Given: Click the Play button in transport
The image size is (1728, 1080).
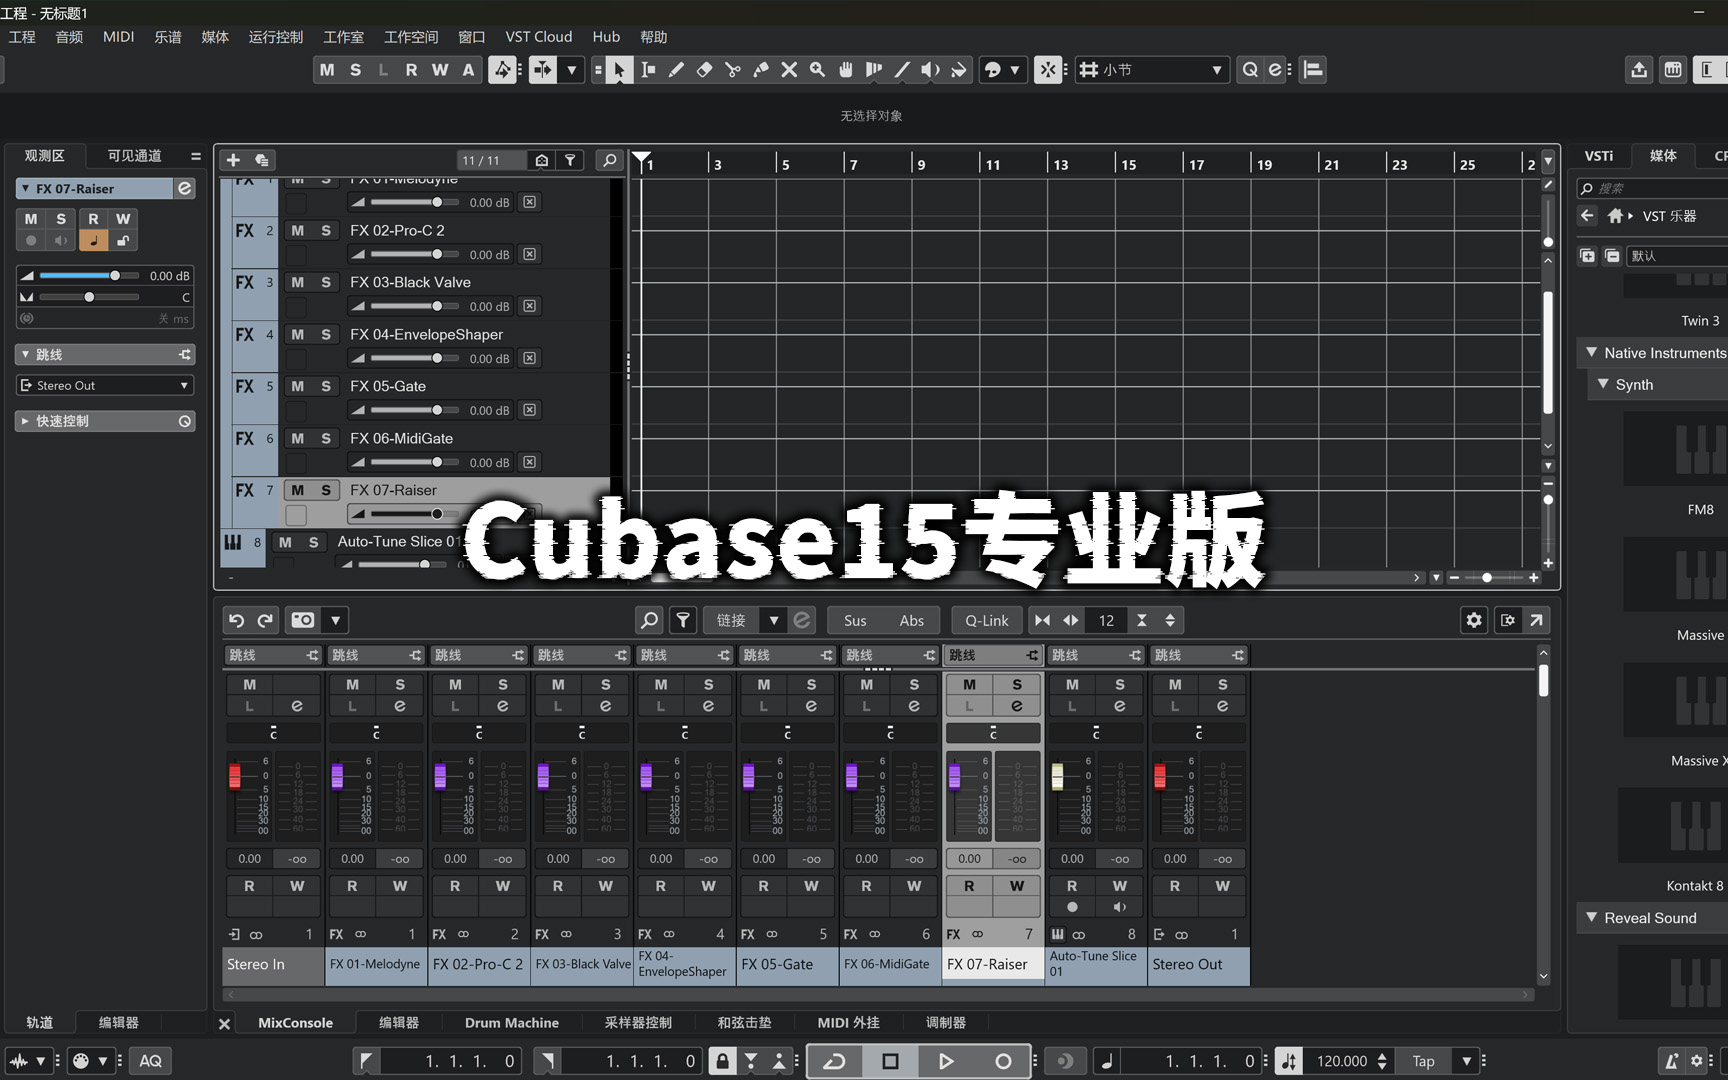Looking at the screenshot, I should [x=945, y=1061].
